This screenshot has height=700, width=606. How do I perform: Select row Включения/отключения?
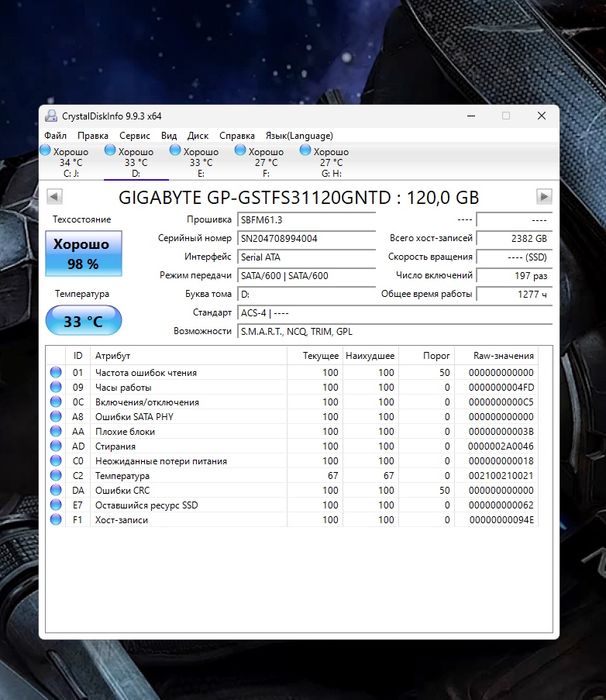click(x=293, y=402)
